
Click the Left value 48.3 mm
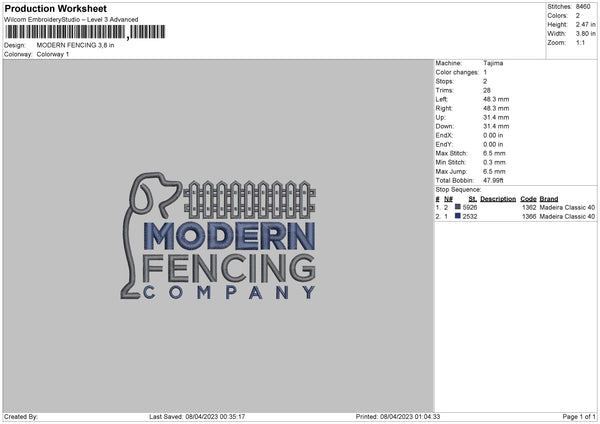coord(496,99)
